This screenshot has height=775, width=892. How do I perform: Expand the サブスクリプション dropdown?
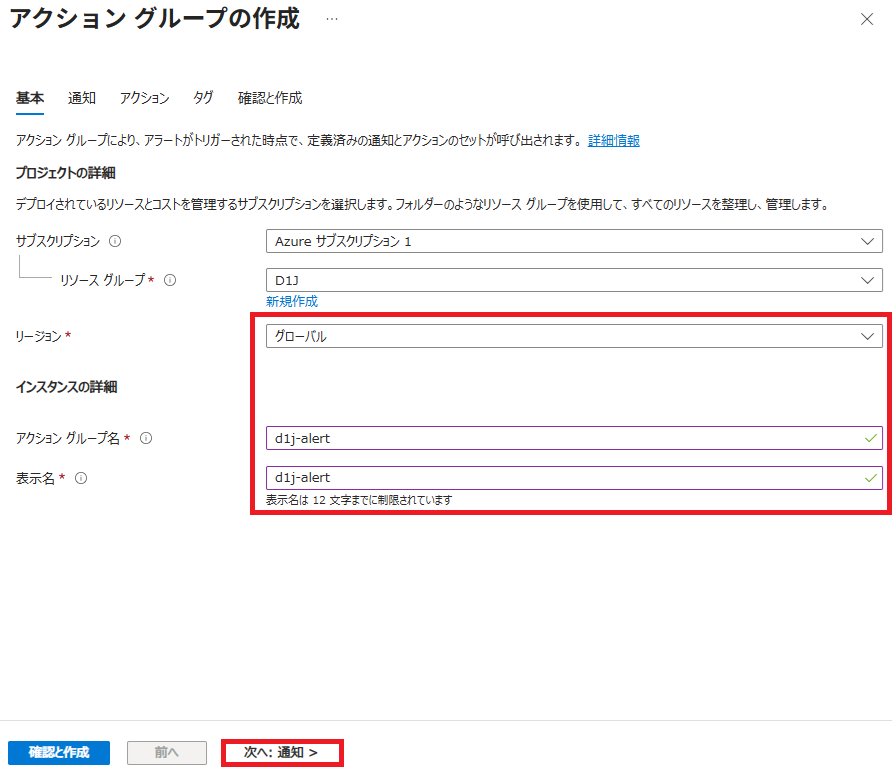573,241
